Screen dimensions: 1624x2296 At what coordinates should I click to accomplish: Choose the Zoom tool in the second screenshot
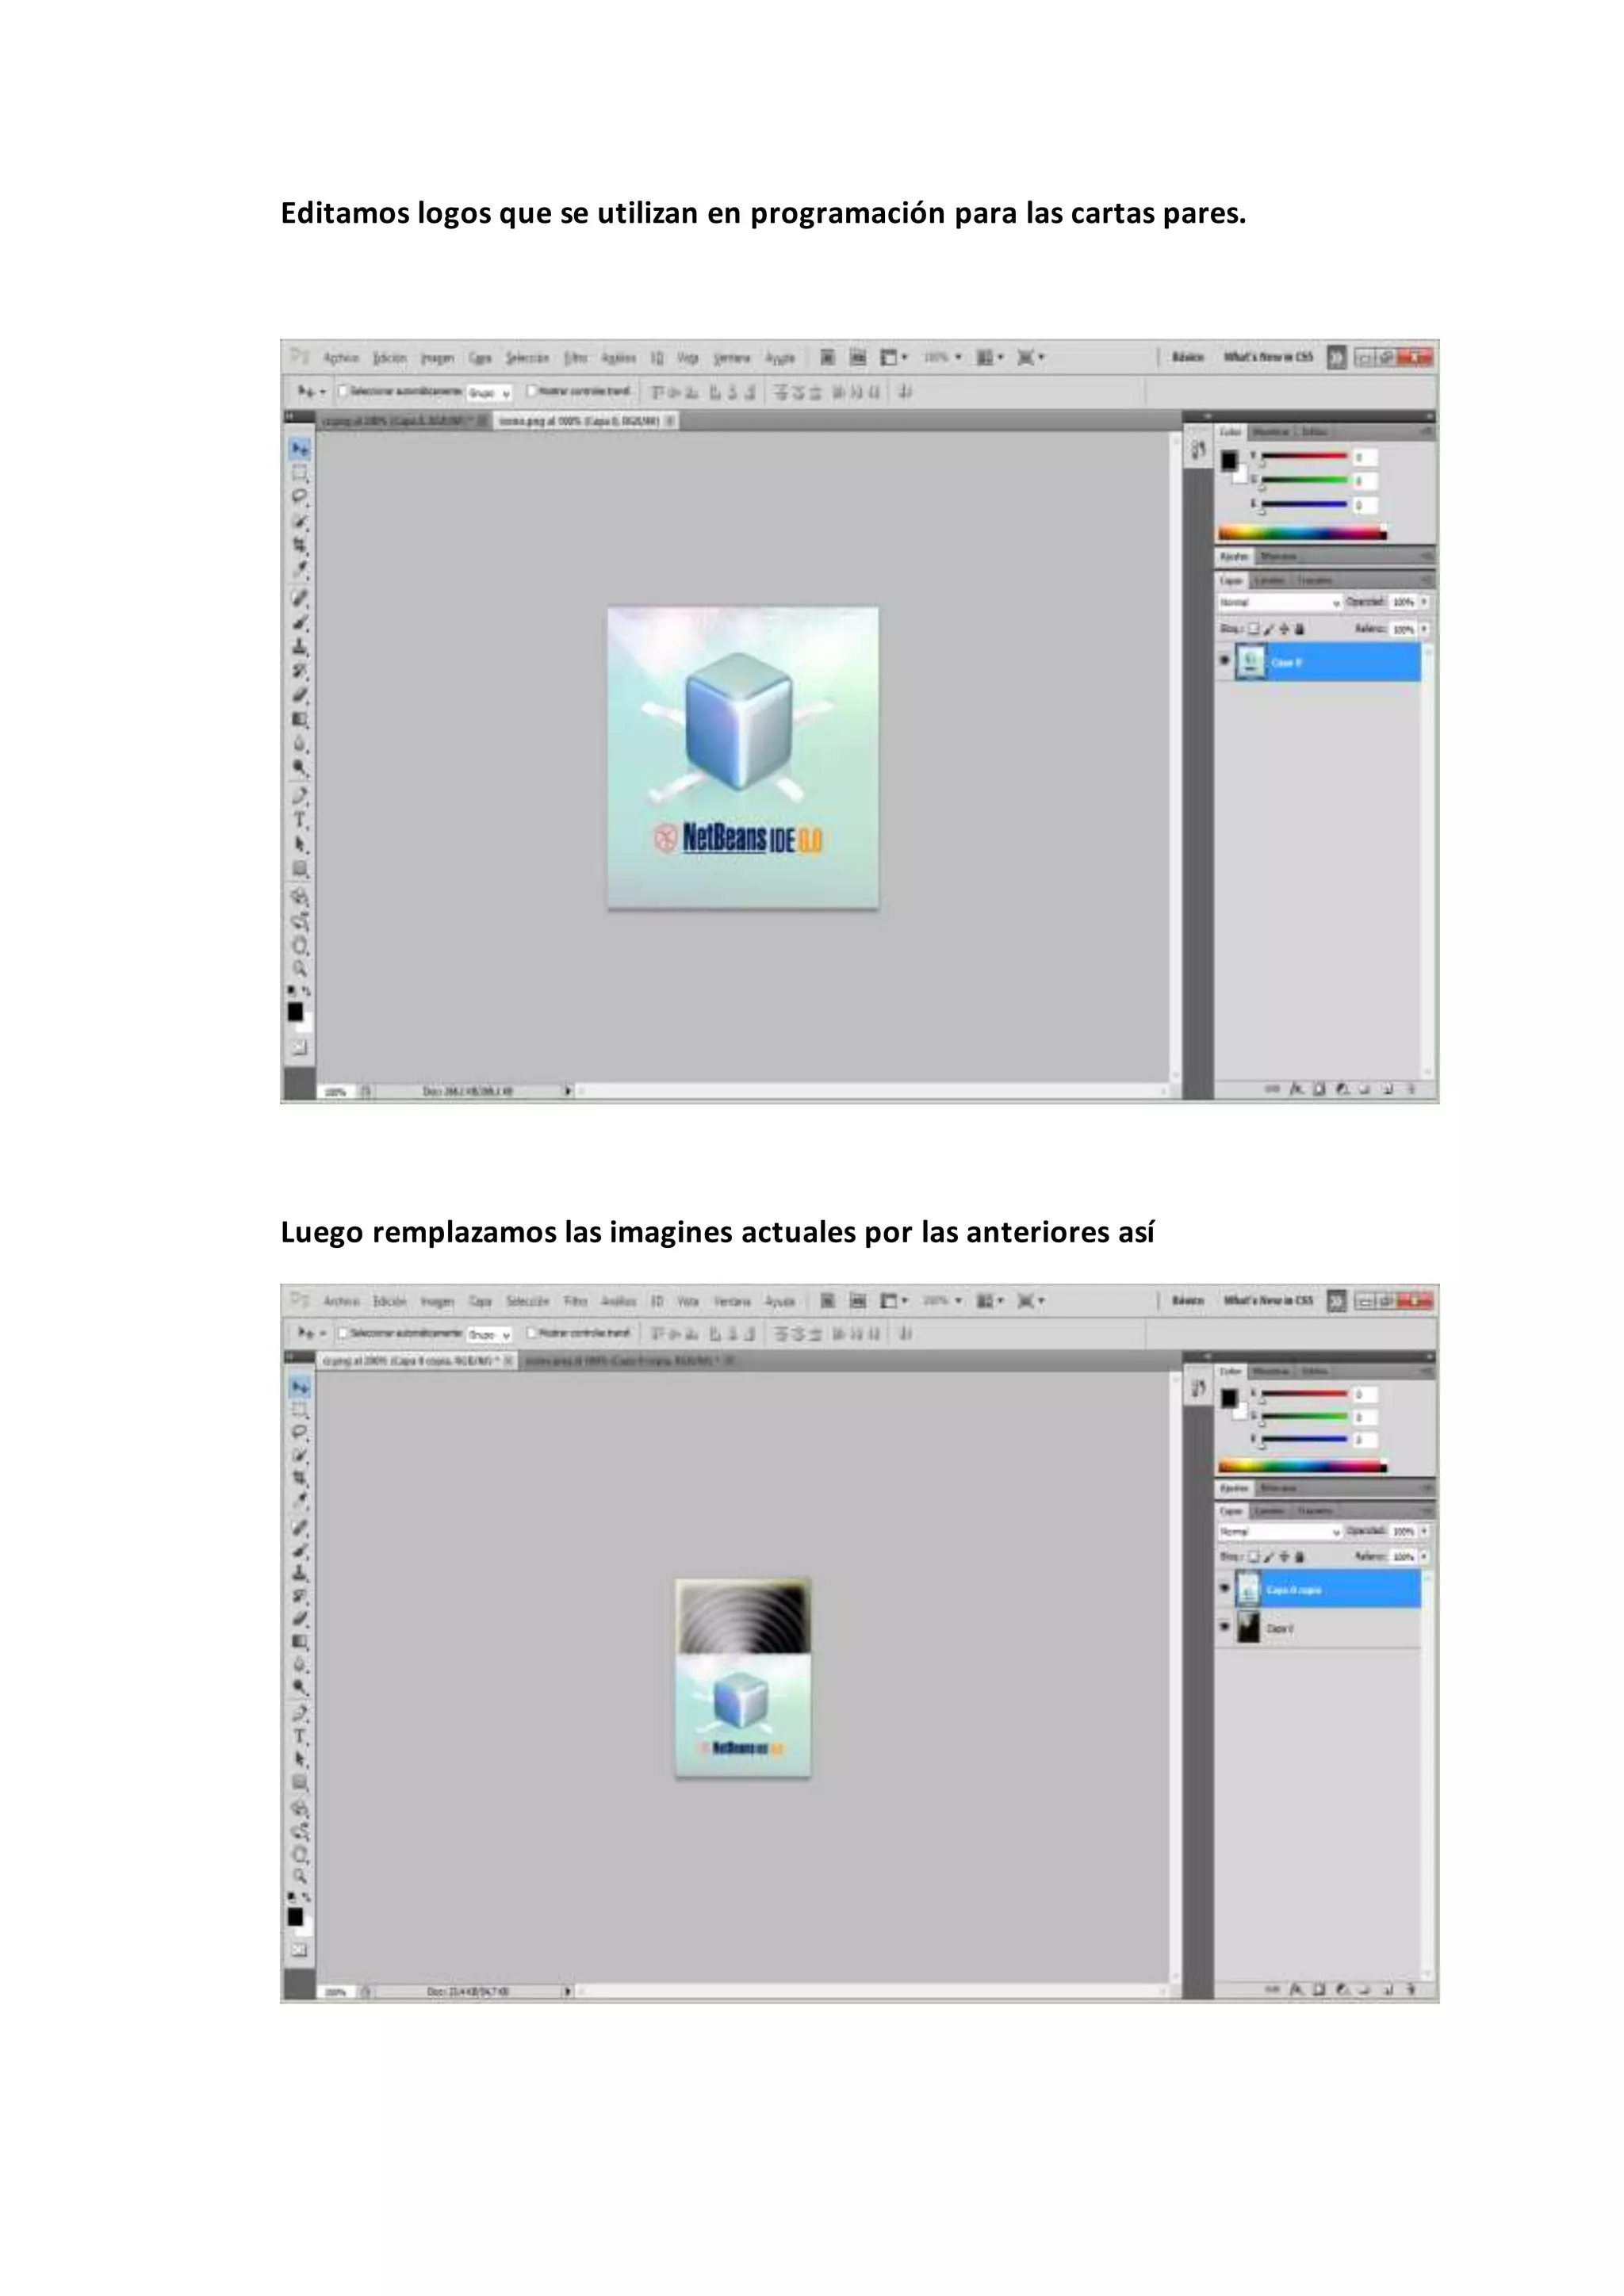click(299, 1877)
